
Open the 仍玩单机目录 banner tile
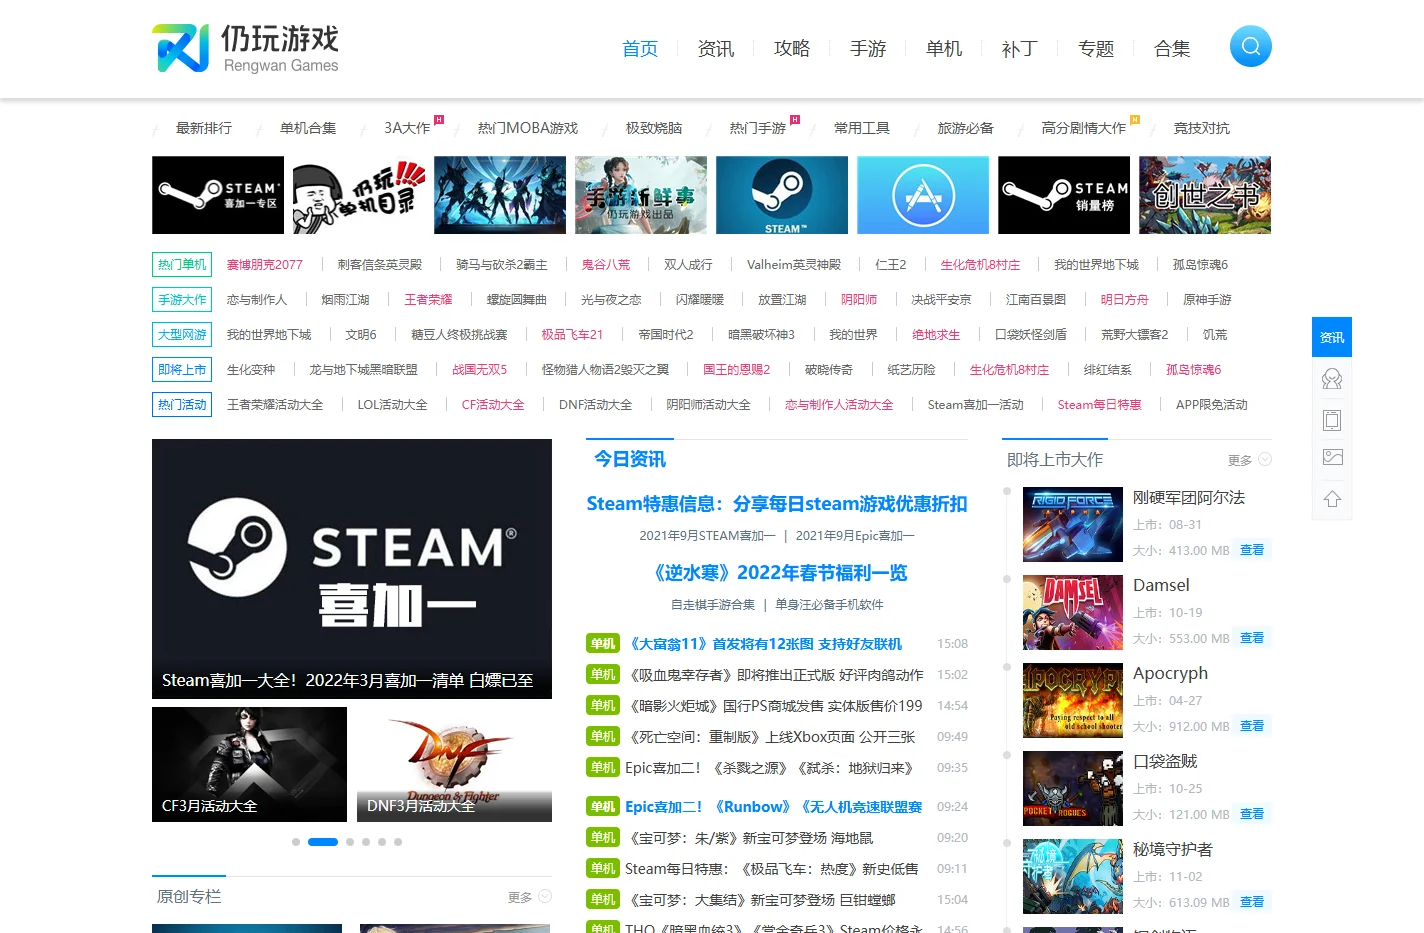[x=359, y=195]
